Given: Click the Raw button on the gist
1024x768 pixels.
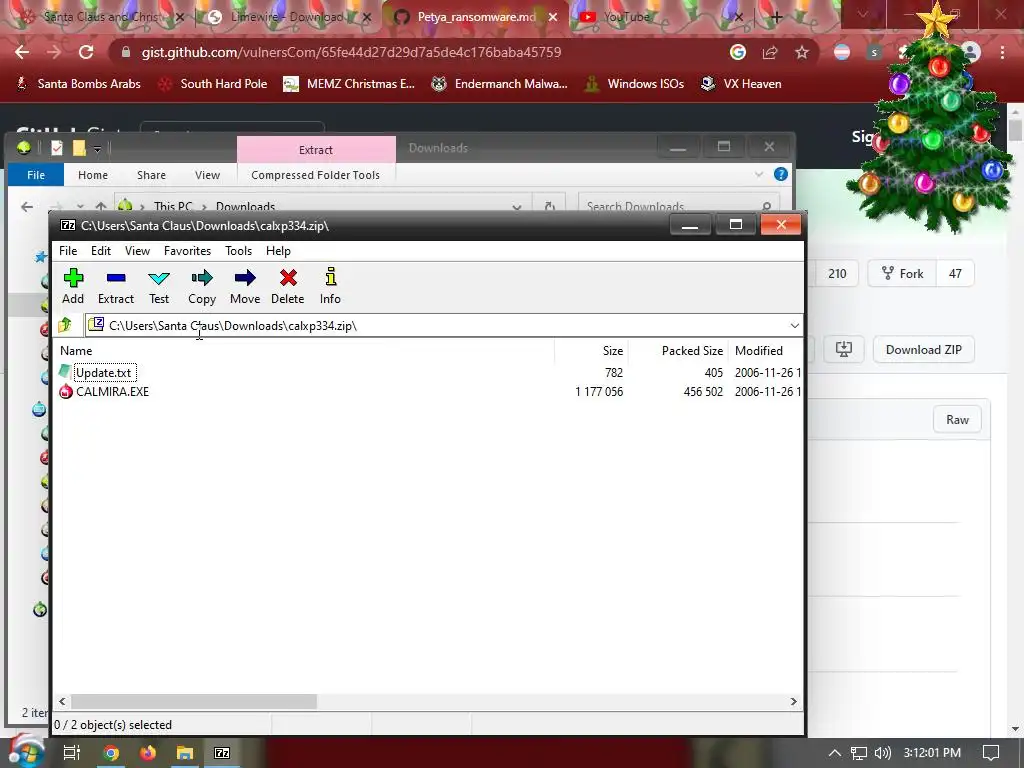Looking at the screenshot, I should pos(957,419).
